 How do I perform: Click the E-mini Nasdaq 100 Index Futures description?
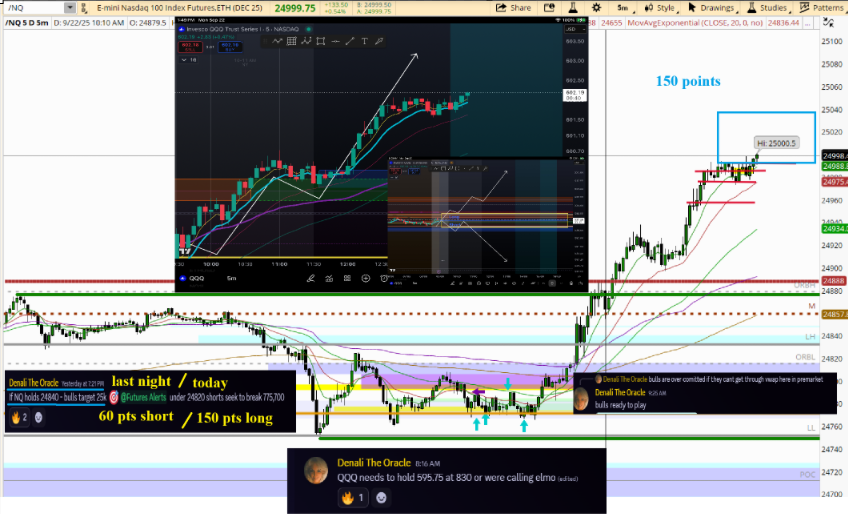point(179,8)
